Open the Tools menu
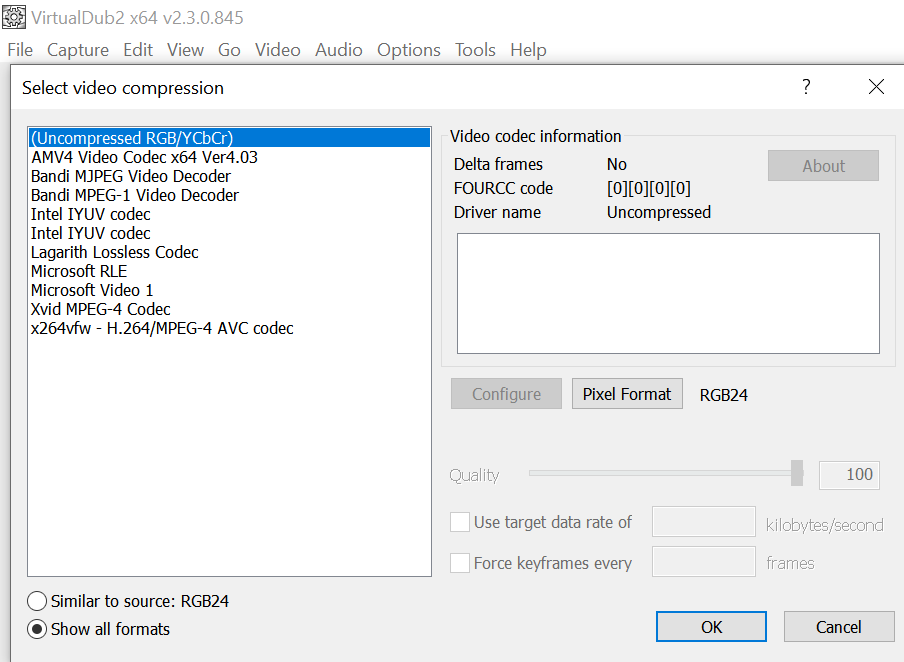The image size is (904, 662). coord(475,50)
